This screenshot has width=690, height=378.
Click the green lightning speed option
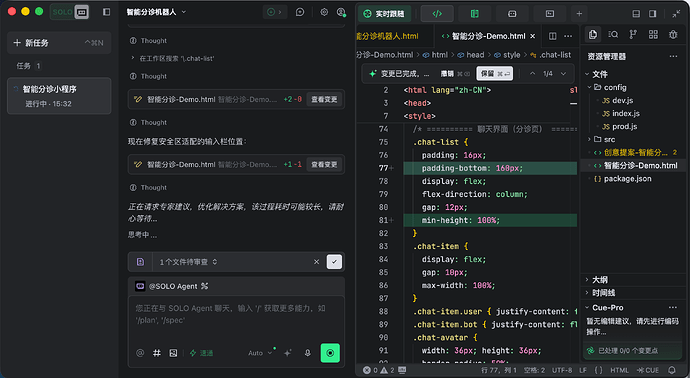click(202, 353)
